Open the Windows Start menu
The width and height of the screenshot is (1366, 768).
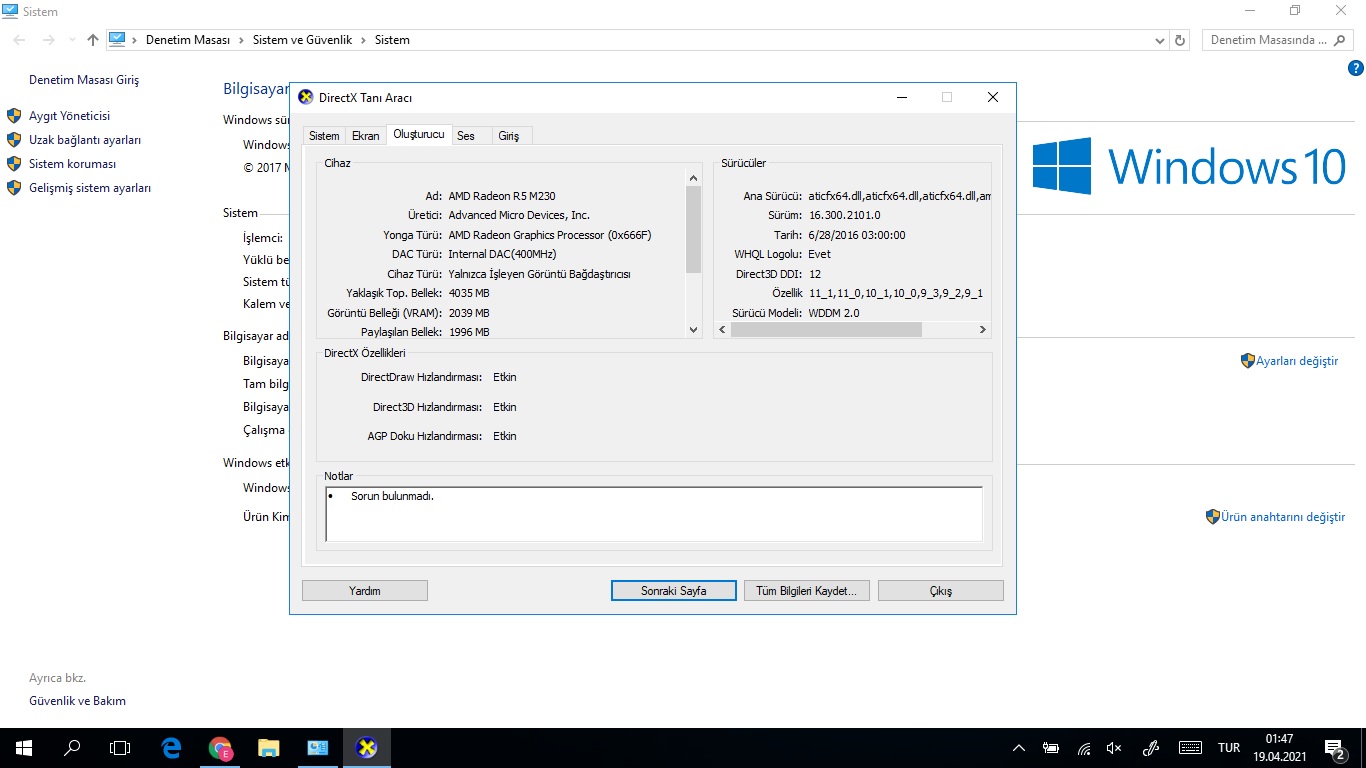coord(24,748)
